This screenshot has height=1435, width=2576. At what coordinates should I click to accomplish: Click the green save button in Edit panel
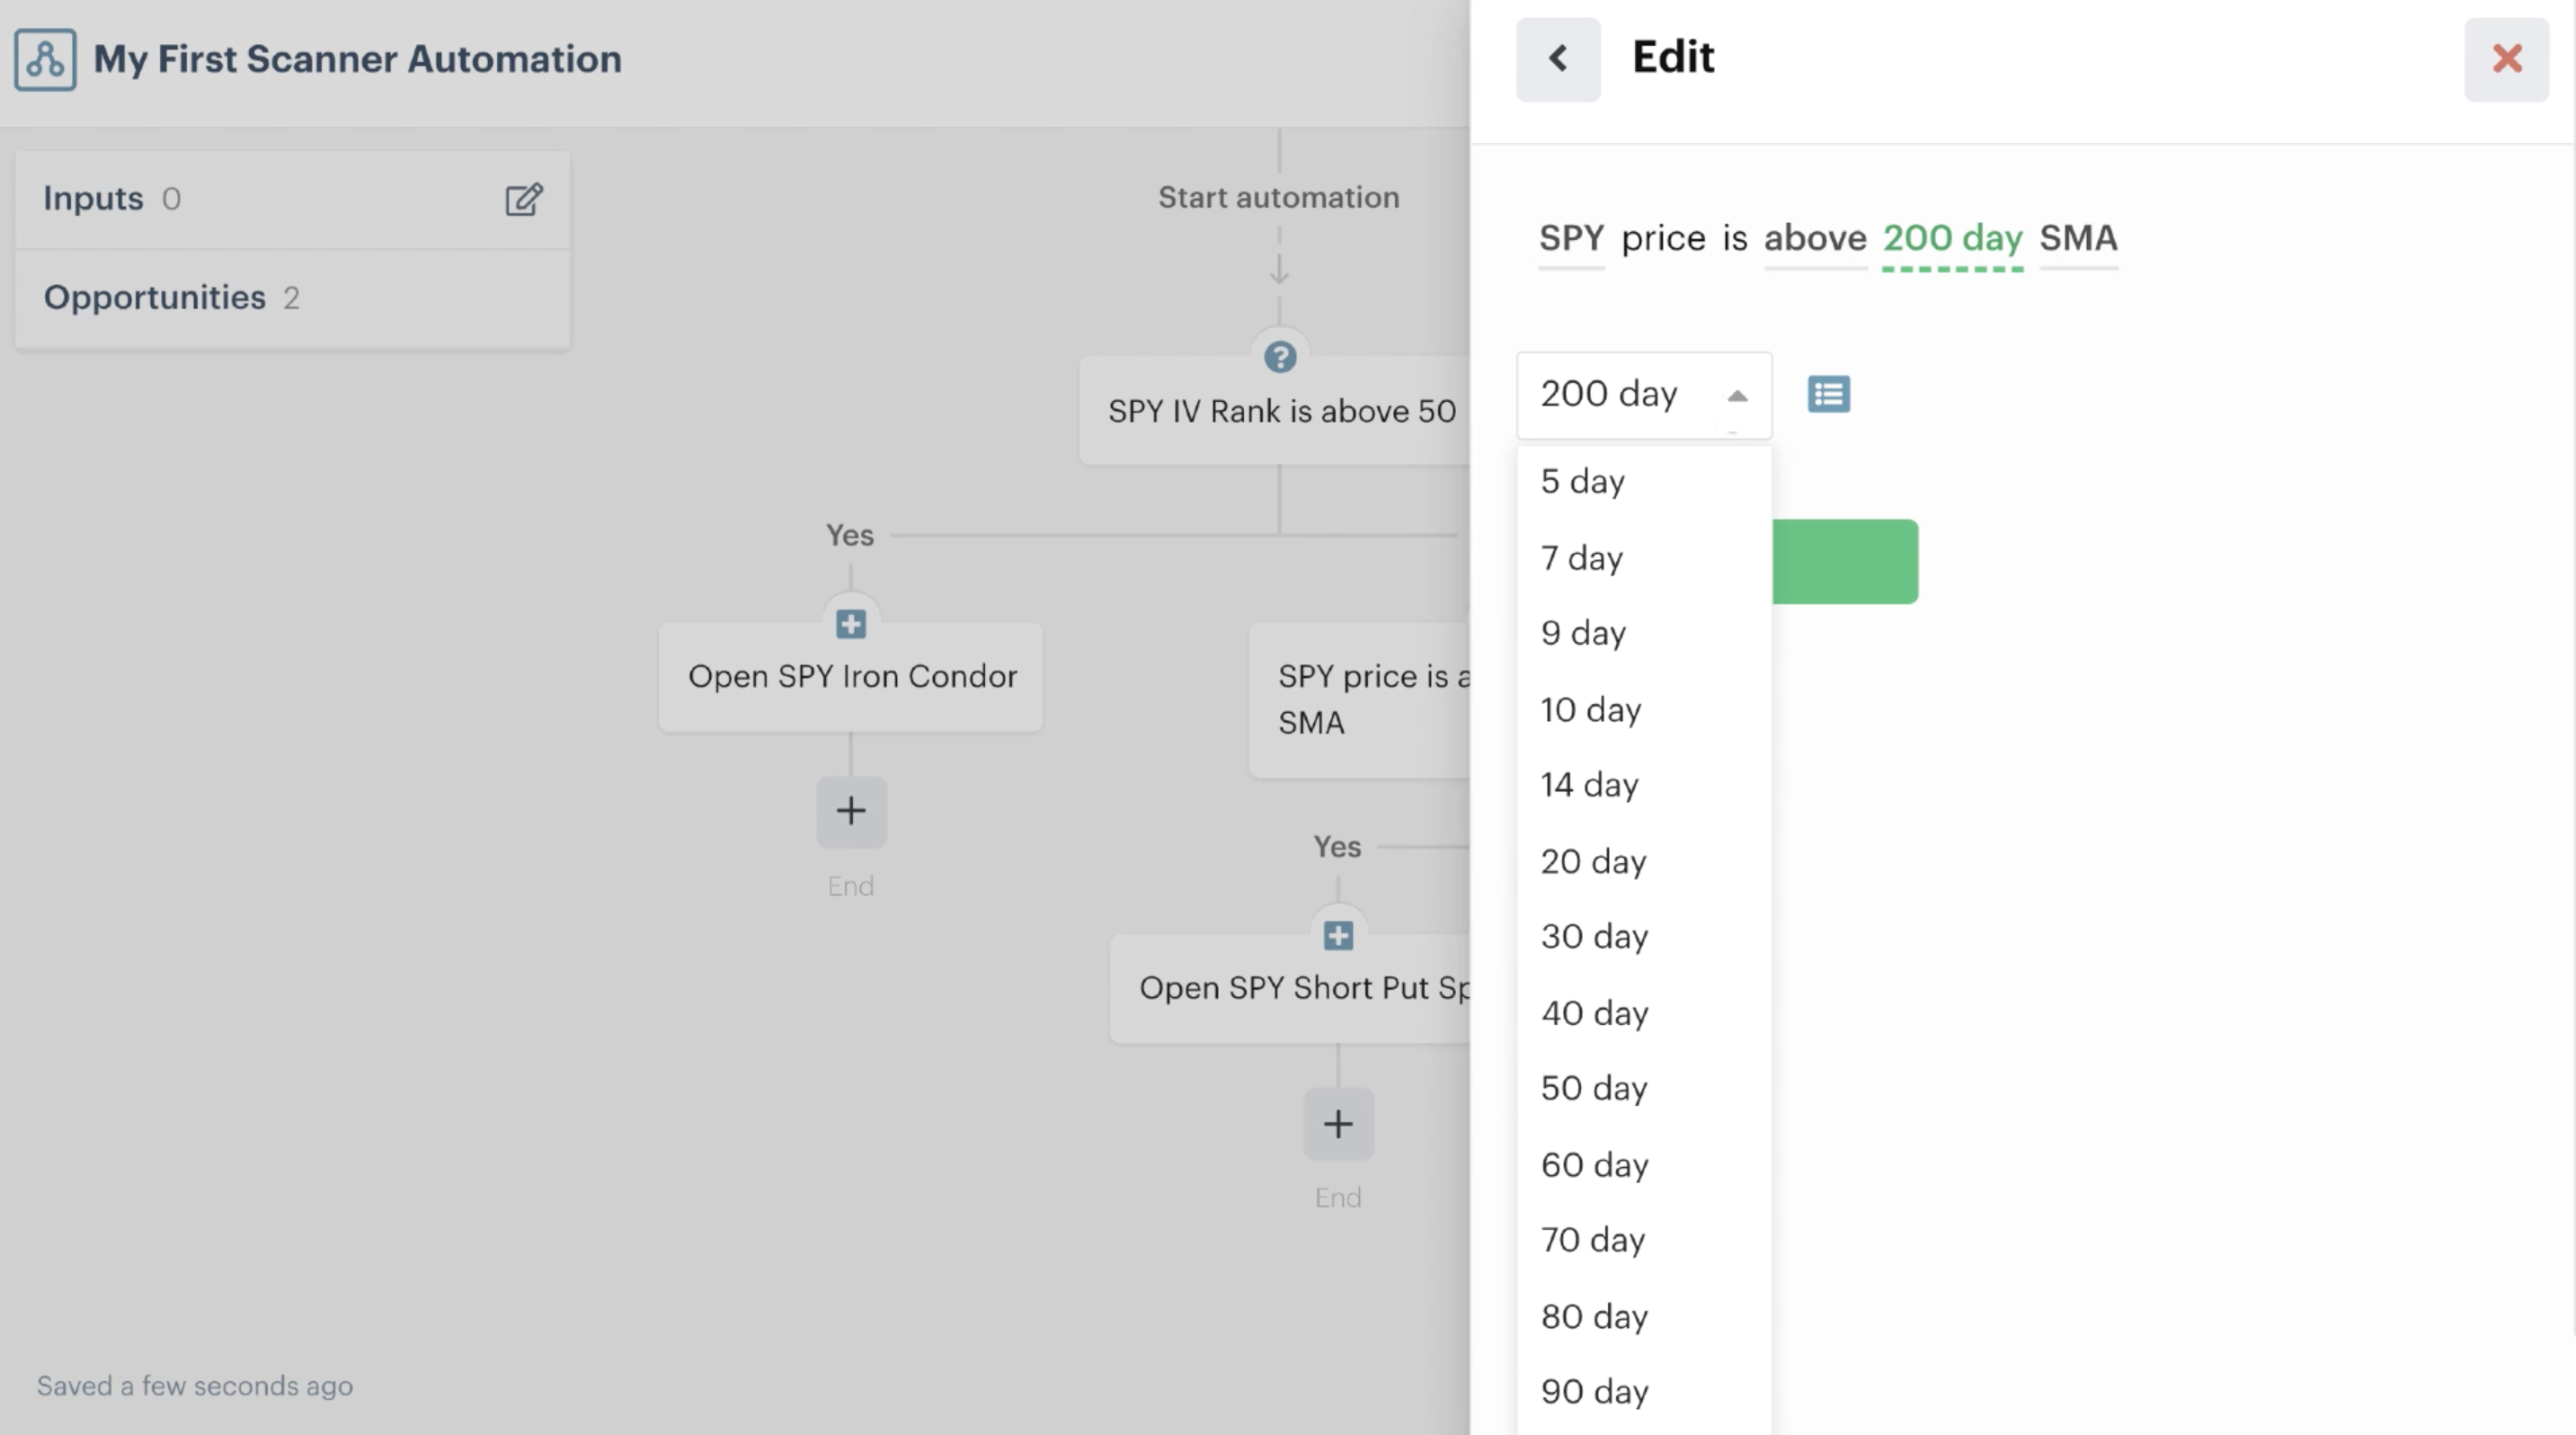click(1845, 561)
